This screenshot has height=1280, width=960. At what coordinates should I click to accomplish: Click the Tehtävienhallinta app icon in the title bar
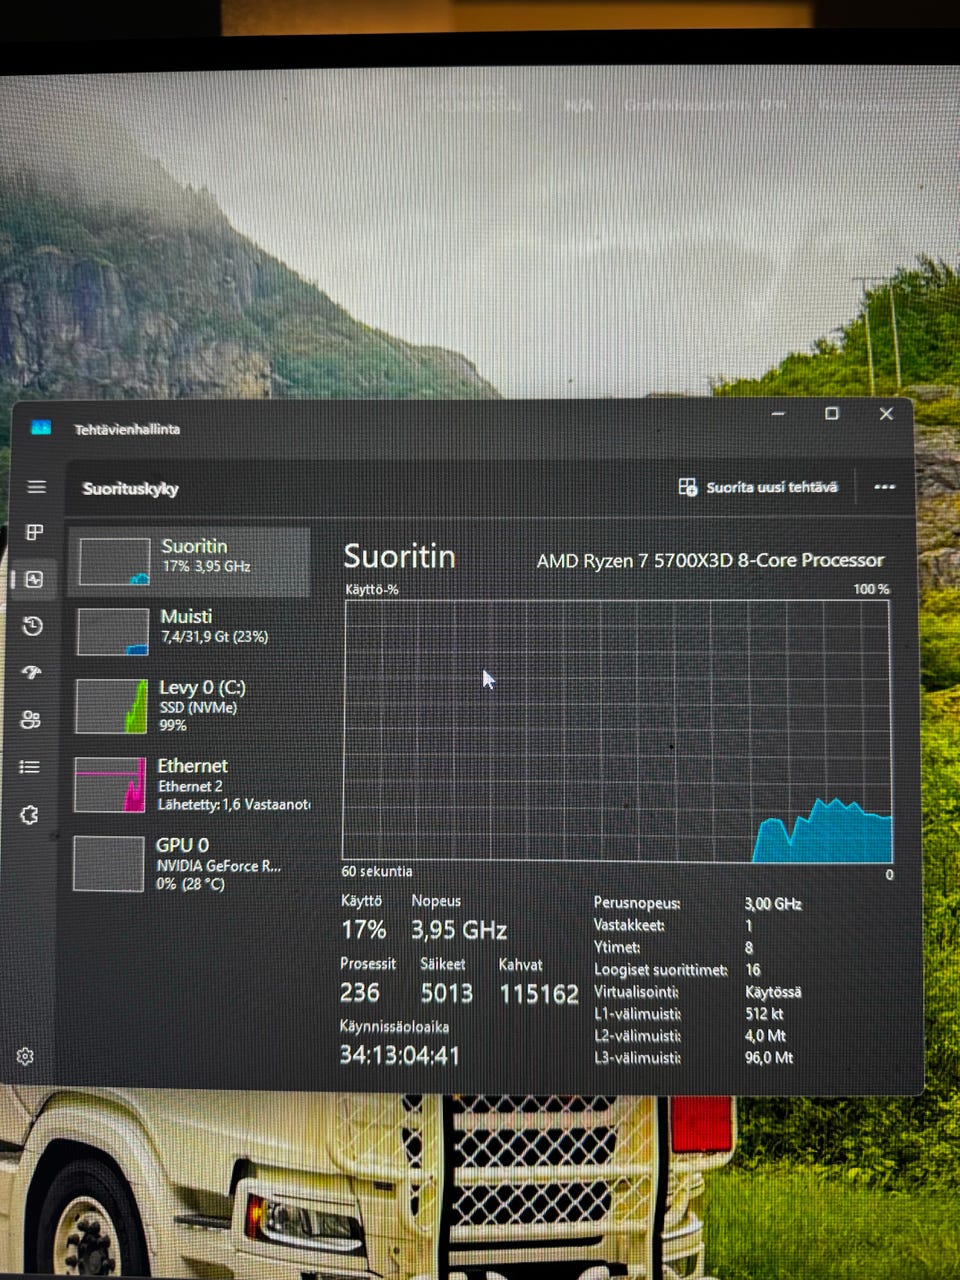pos(41,427)
